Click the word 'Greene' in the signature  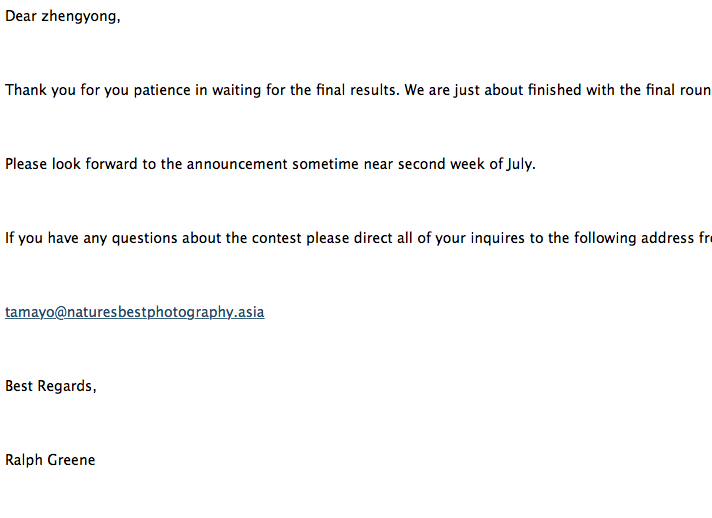tap(71, 460)
